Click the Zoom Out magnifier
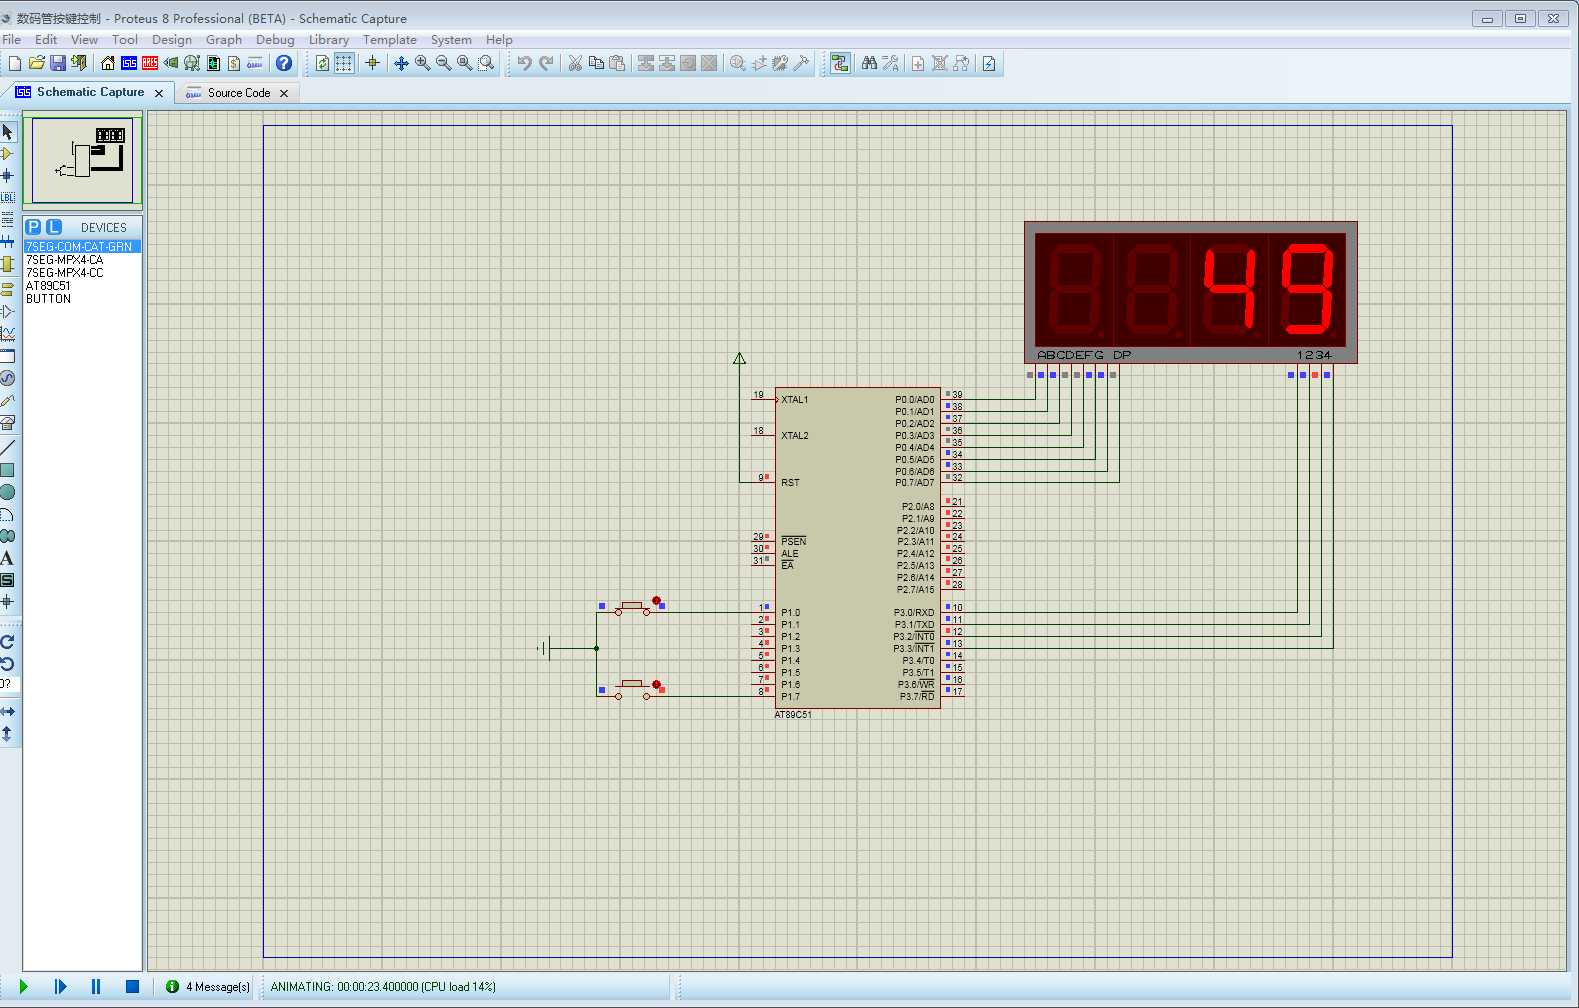This screenshot has width=1579, height=1008. click(x=443, y=63)
